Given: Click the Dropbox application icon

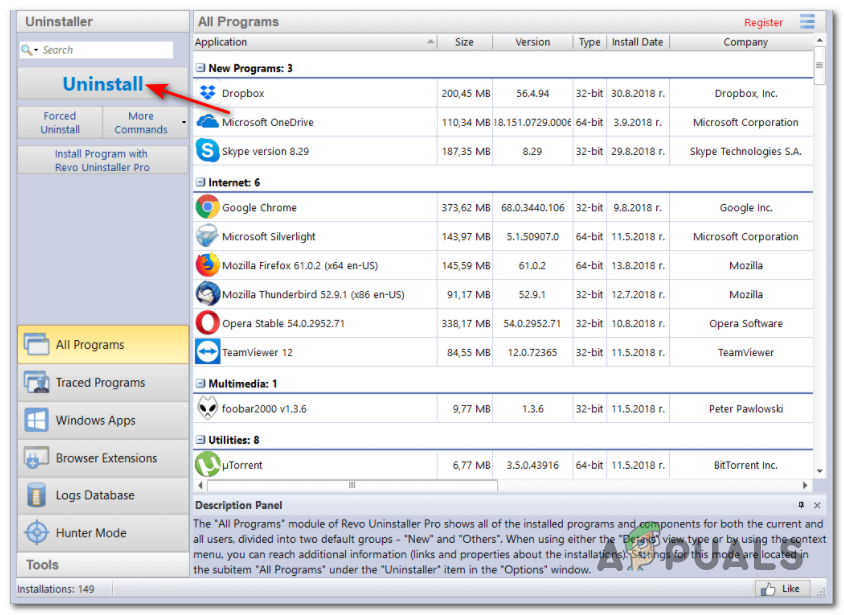Looking at the screenshot, I should [x=207, y=93].
